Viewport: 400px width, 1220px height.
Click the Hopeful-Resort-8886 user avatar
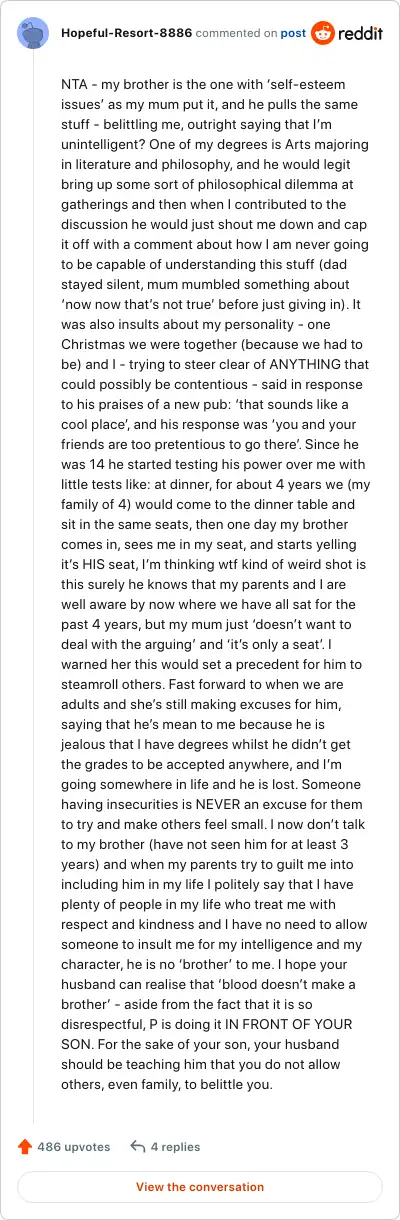[x=34, y=33]
